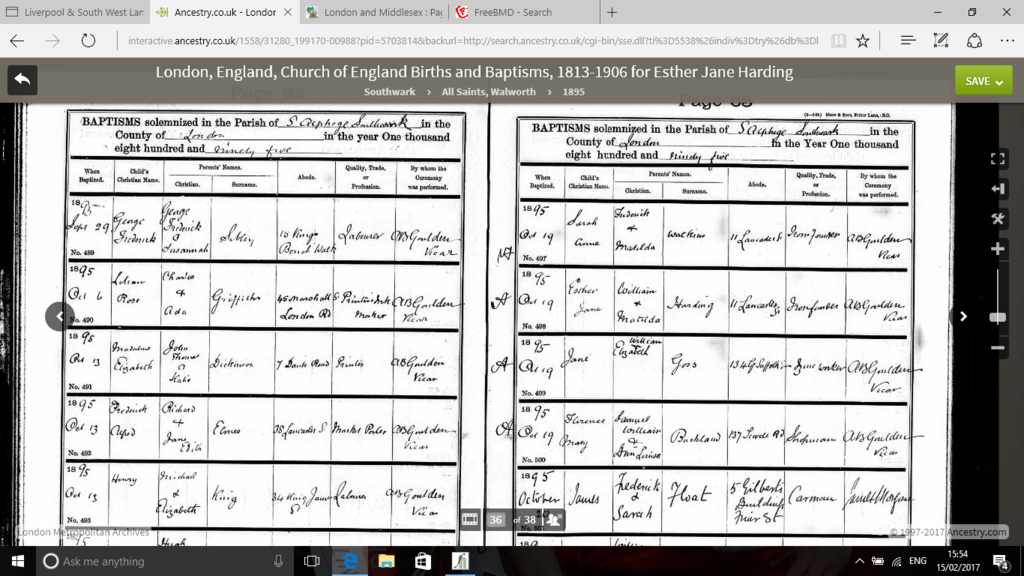The height and width of the screenshot is (576, 1024).
Task: Open the Windows Start menu
Action: click(x=18, y=561)
